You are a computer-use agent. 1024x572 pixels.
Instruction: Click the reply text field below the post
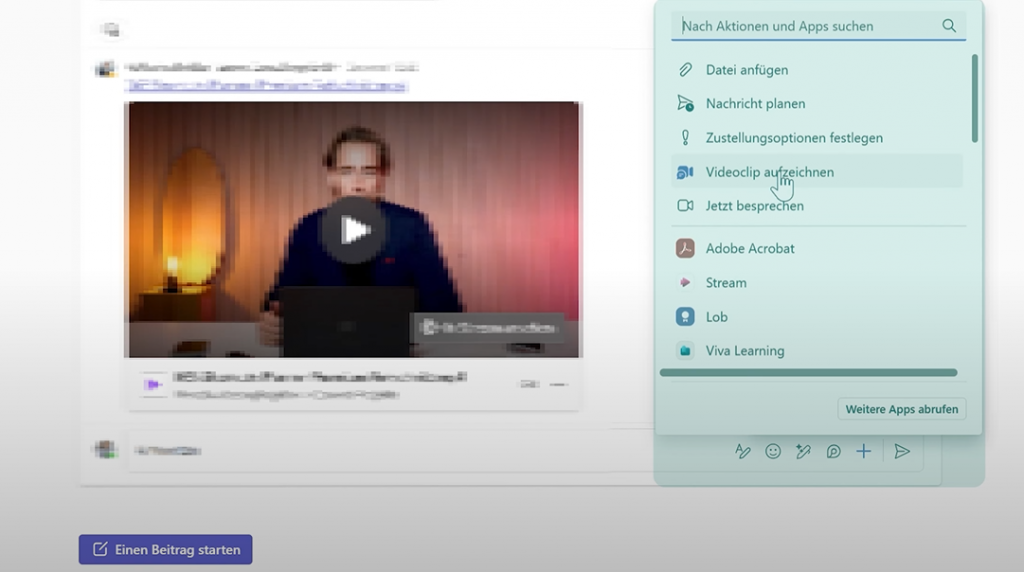pos(431,451)
